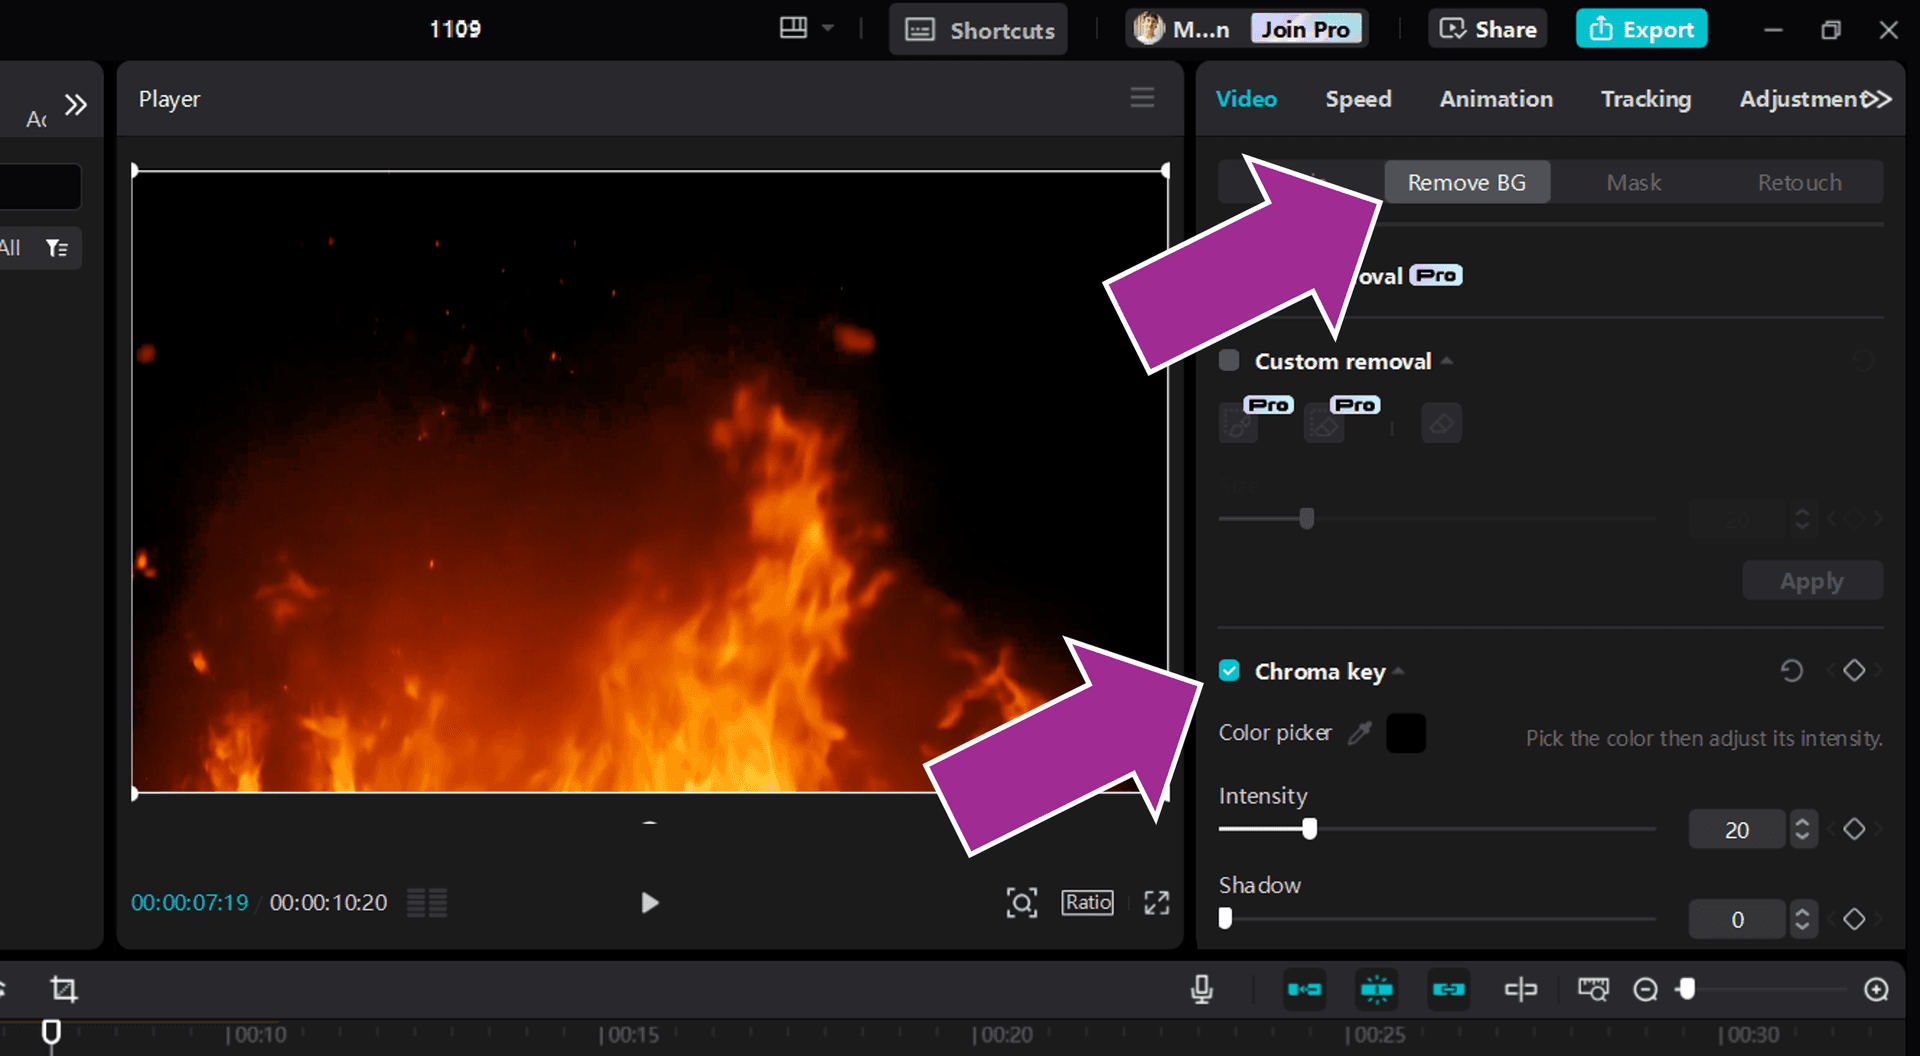This screenshot has height=1056, width=1920.
Task: Export the project
Action: [1641, 29]
